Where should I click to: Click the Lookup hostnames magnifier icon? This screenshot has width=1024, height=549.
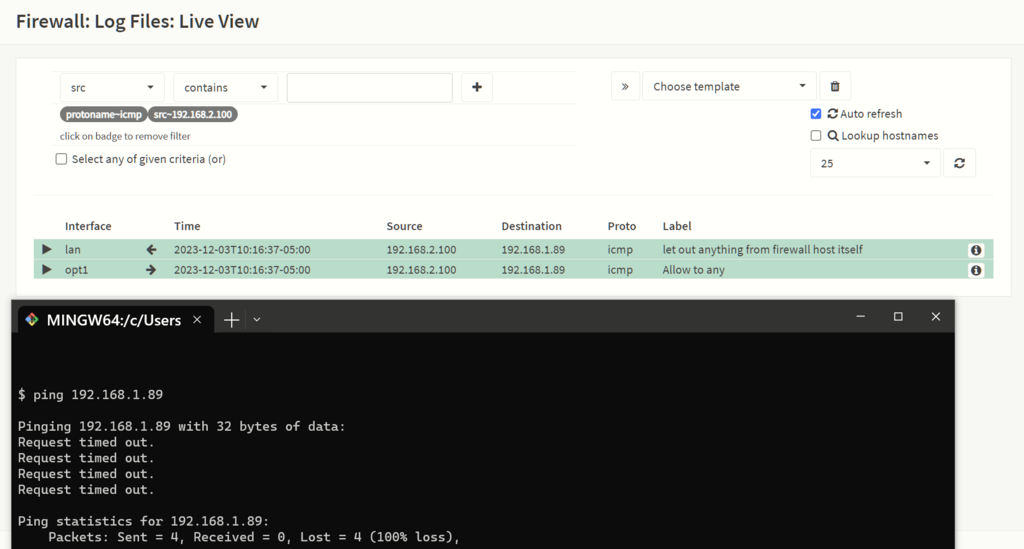(833, 136)
